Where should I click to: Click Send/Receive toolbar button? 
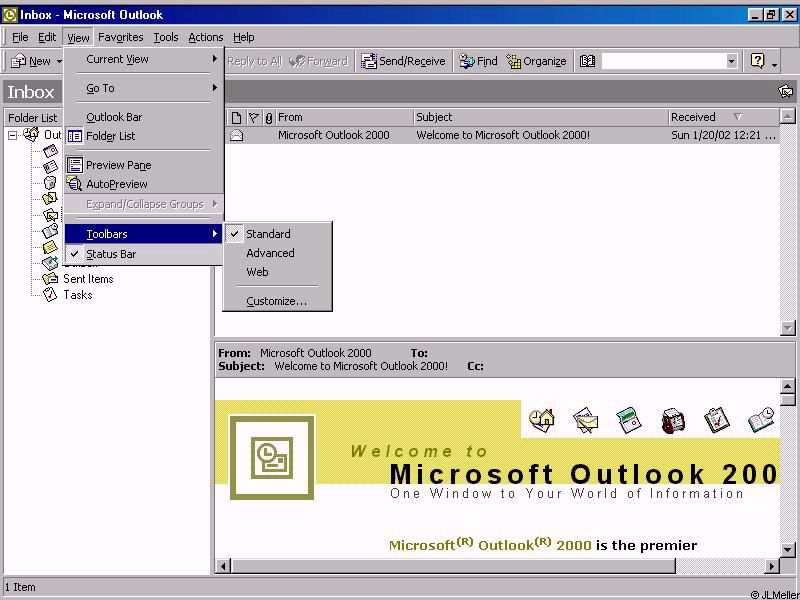click(403, 61)
